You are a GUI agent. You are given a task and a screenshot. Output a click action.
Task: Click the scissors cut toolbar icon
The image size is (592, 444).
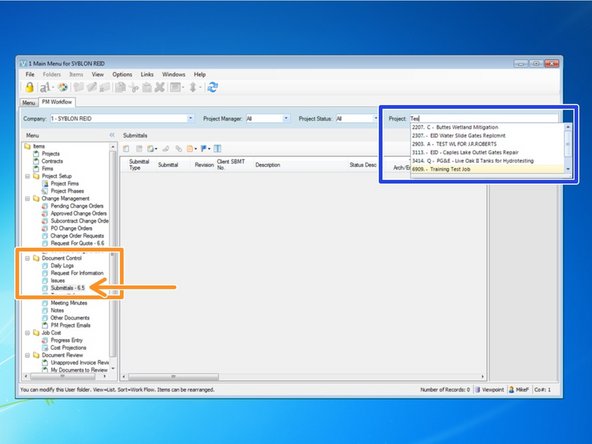133,88
